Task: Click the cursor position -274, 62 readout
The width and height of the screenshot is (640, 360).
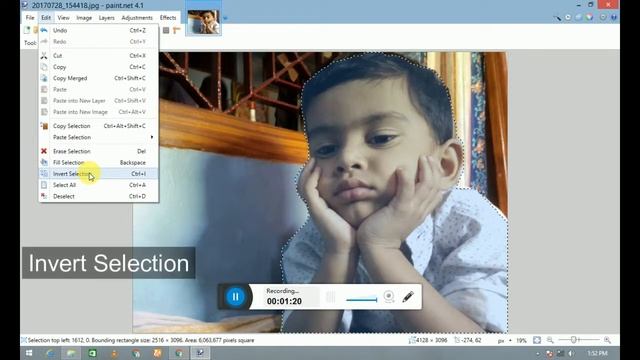Action: click(468, 340)
